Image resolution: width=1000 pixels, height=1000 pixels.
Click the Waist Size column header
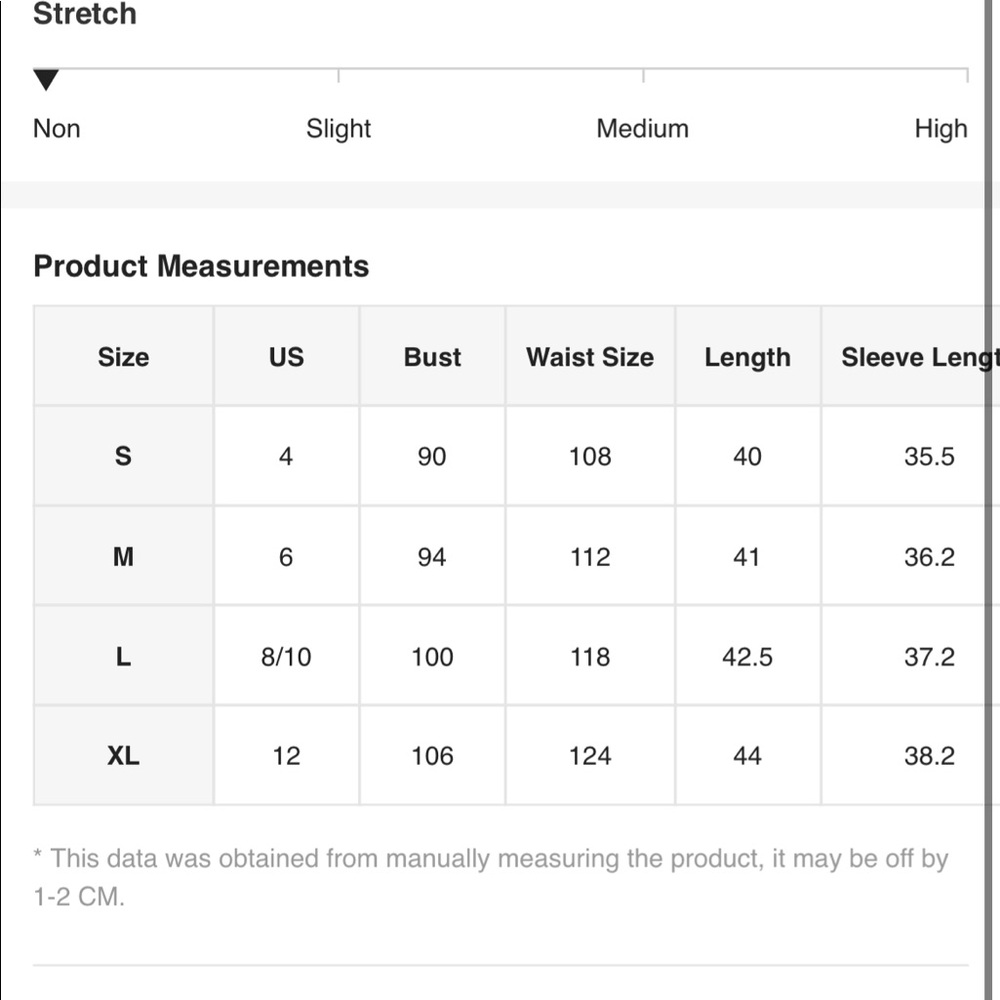tap(590, 357)
